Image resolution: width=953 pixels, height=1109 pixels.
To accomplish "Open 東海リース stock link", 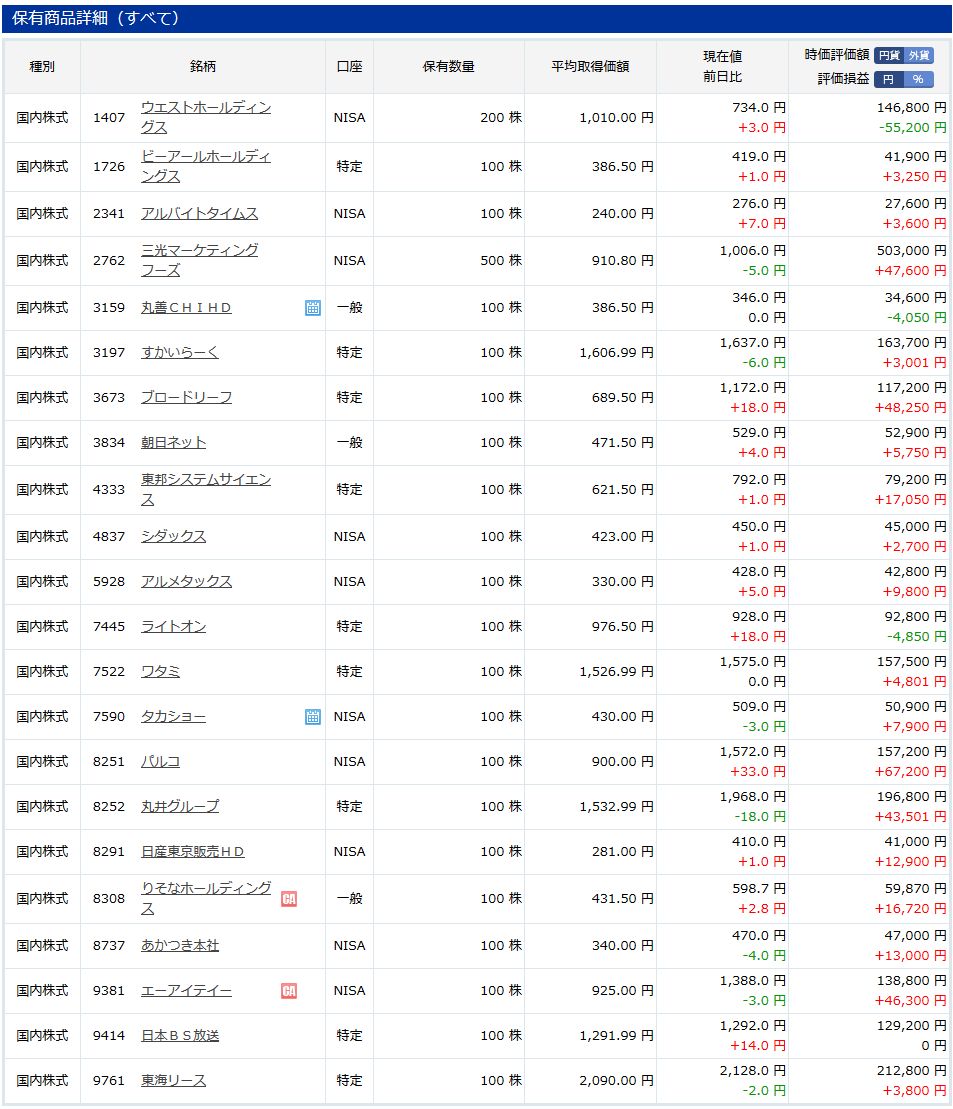I will click(173, 1081).
